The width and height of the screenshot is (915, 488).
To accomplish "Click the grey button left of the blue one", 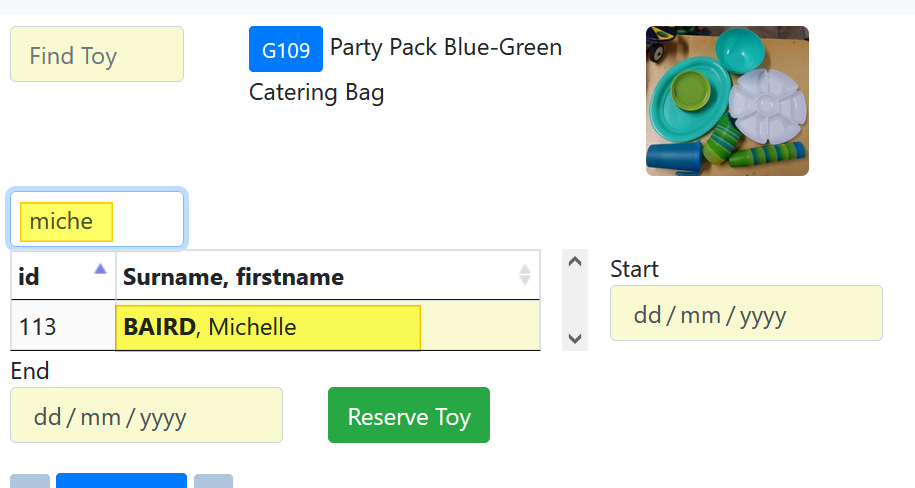I will (x=29, y=481).
